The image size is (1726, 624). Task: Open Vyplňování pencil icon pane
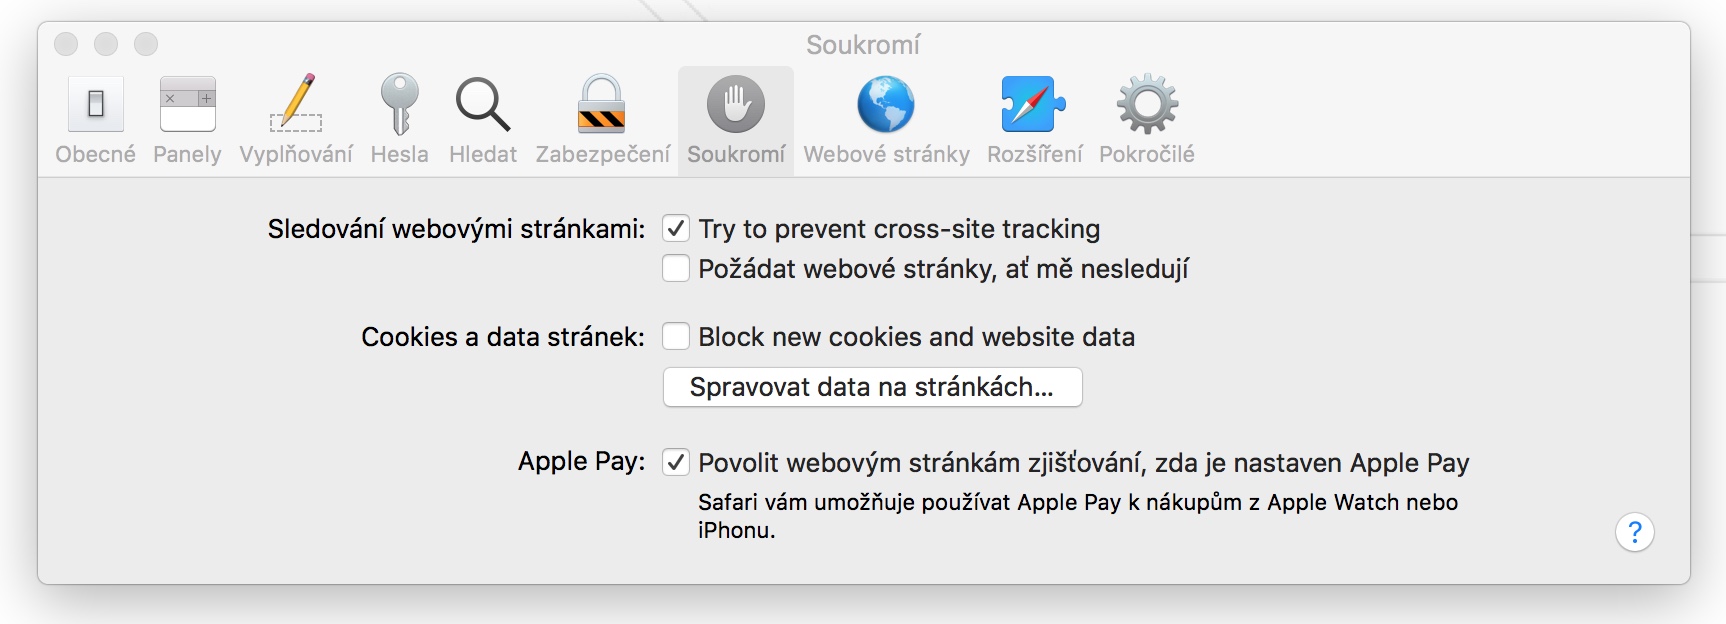[296, 104]
